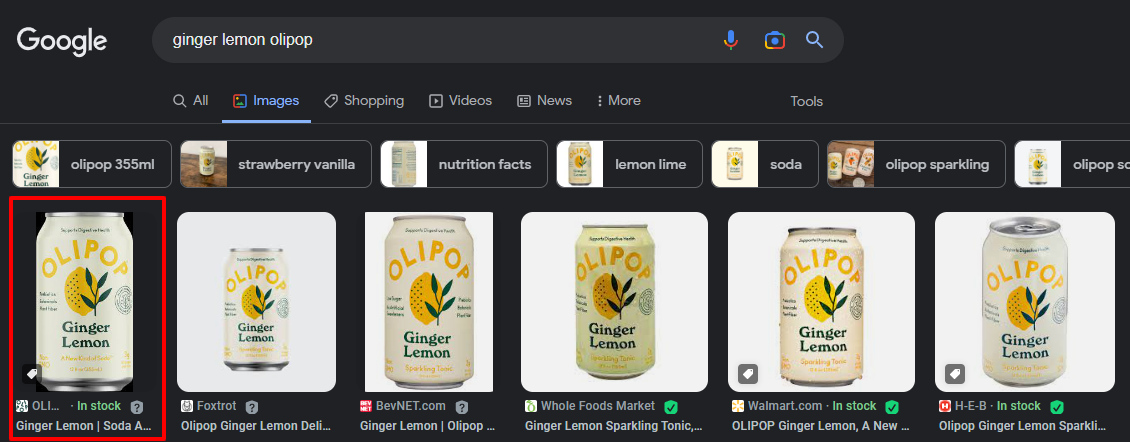Click the question badge next to Foxtrot
The width and height of the screenshot is (1130, 442).
pyautogui.click(x=251, y=407)
